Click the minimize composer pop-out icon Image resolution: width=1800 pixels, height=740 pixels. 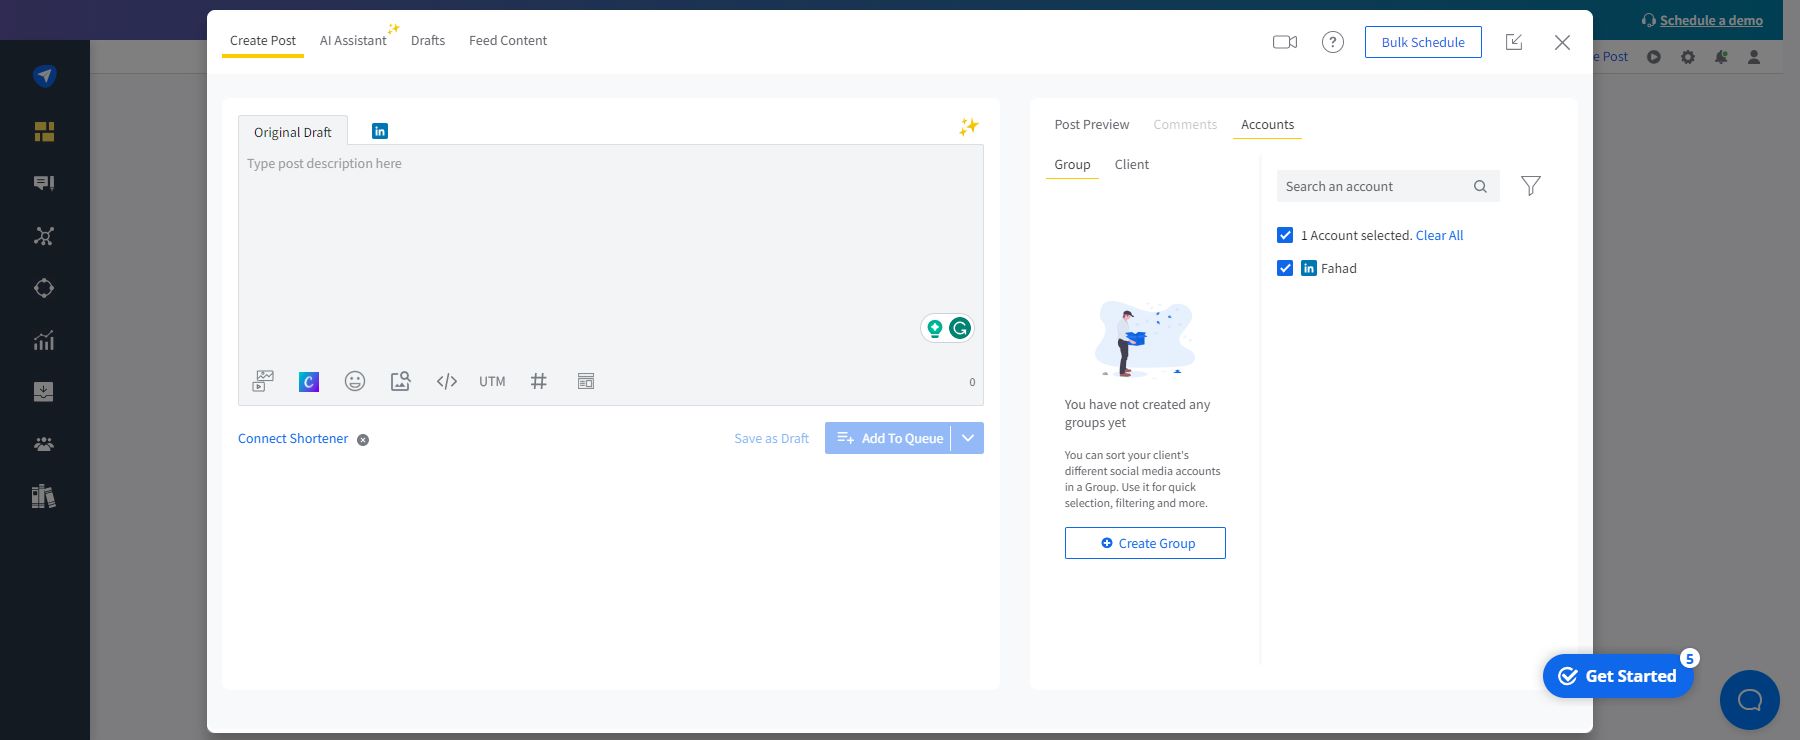point(1514,42)
